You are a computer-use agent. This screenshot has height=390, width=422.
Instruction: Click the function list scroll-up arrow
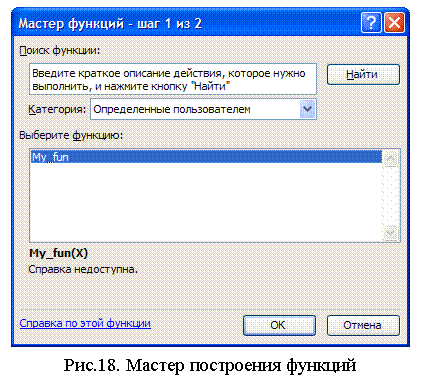tap(390, 158)
